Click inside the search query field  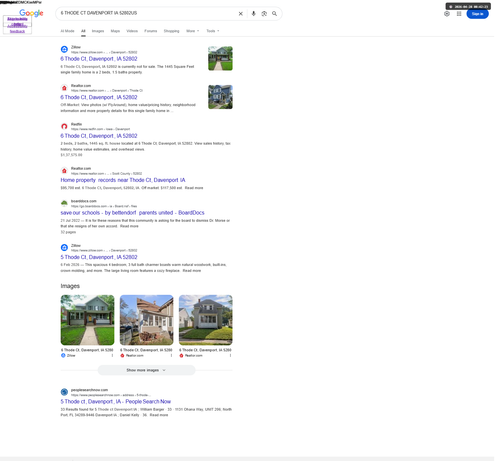coord(147,13)
